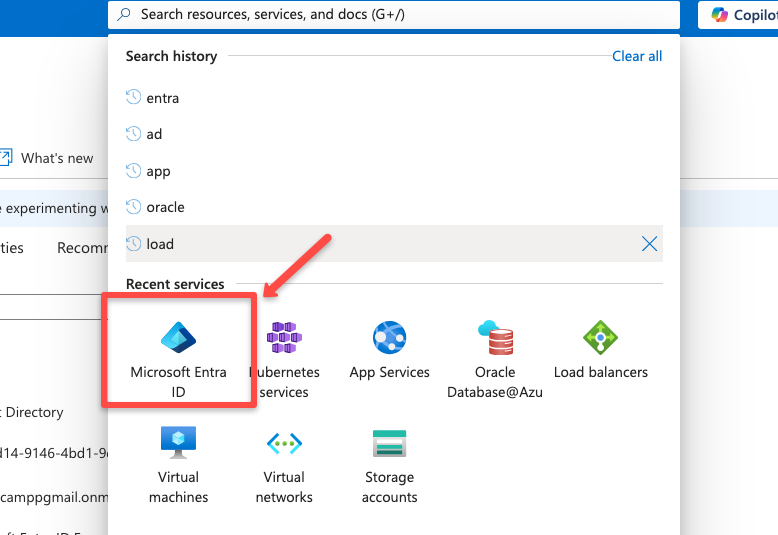Click the history clock icon beside ad

tap(133, 134)
